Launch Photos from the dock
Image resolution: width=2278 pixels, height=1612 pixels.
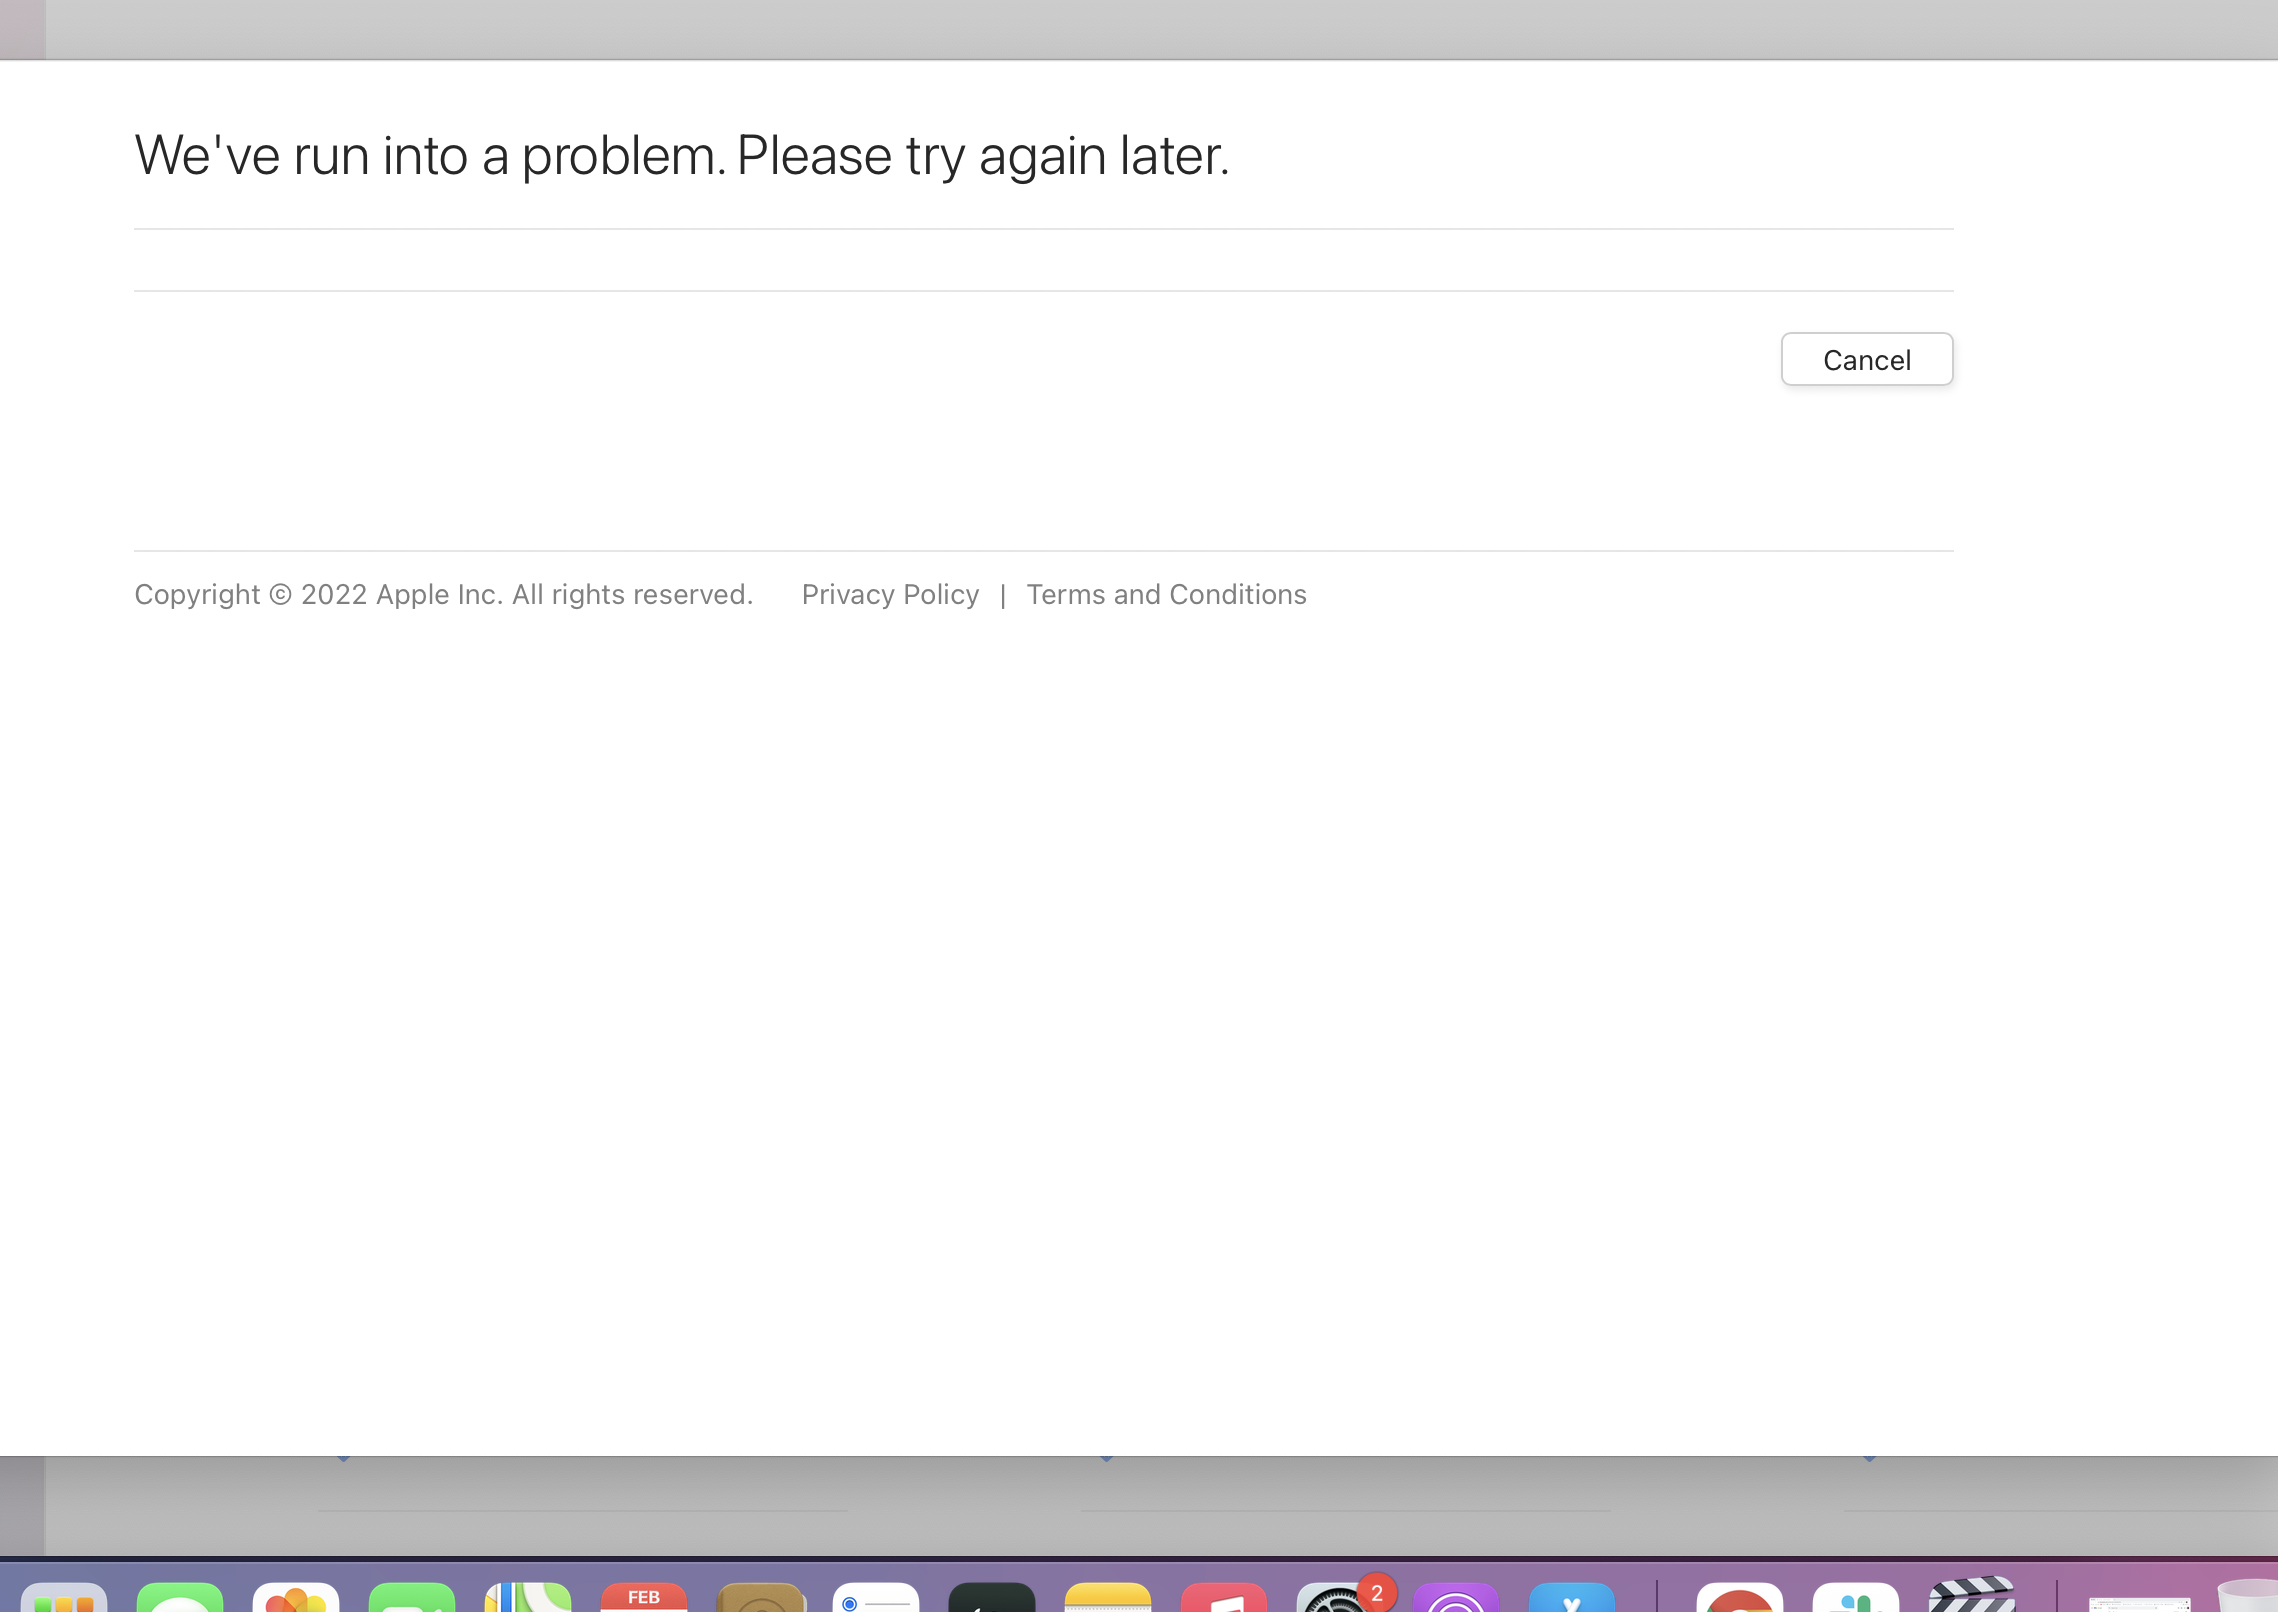coord(296,1598)
